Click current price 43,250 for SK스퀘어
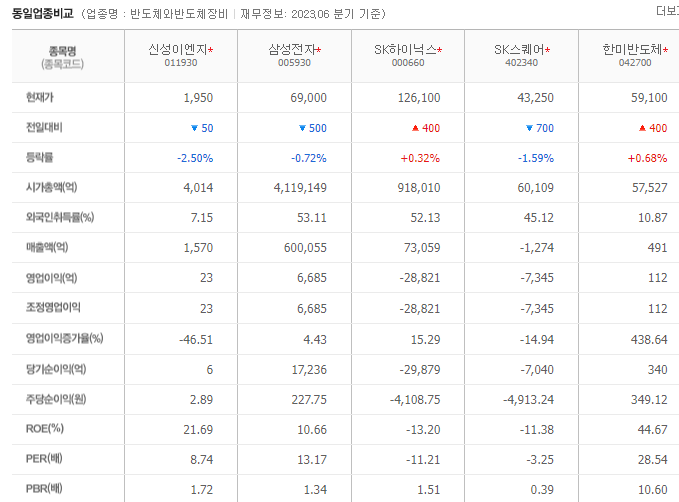 (535, 97)
